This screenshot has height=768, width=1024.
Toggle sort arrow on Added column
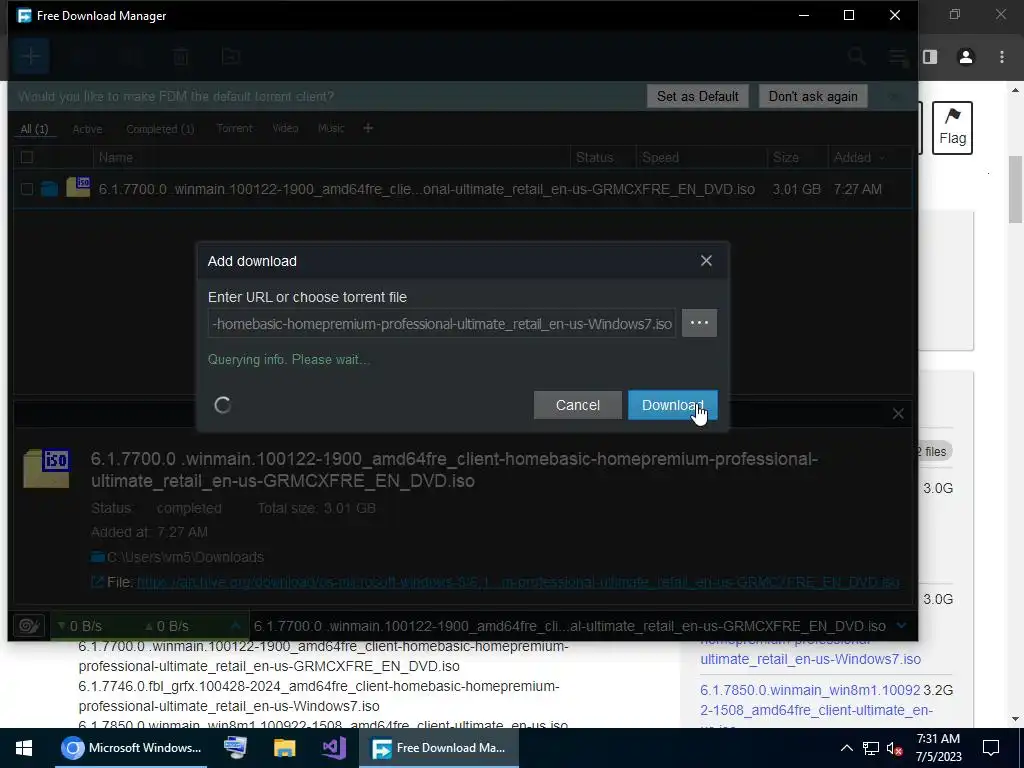click(x=882, y=157)
